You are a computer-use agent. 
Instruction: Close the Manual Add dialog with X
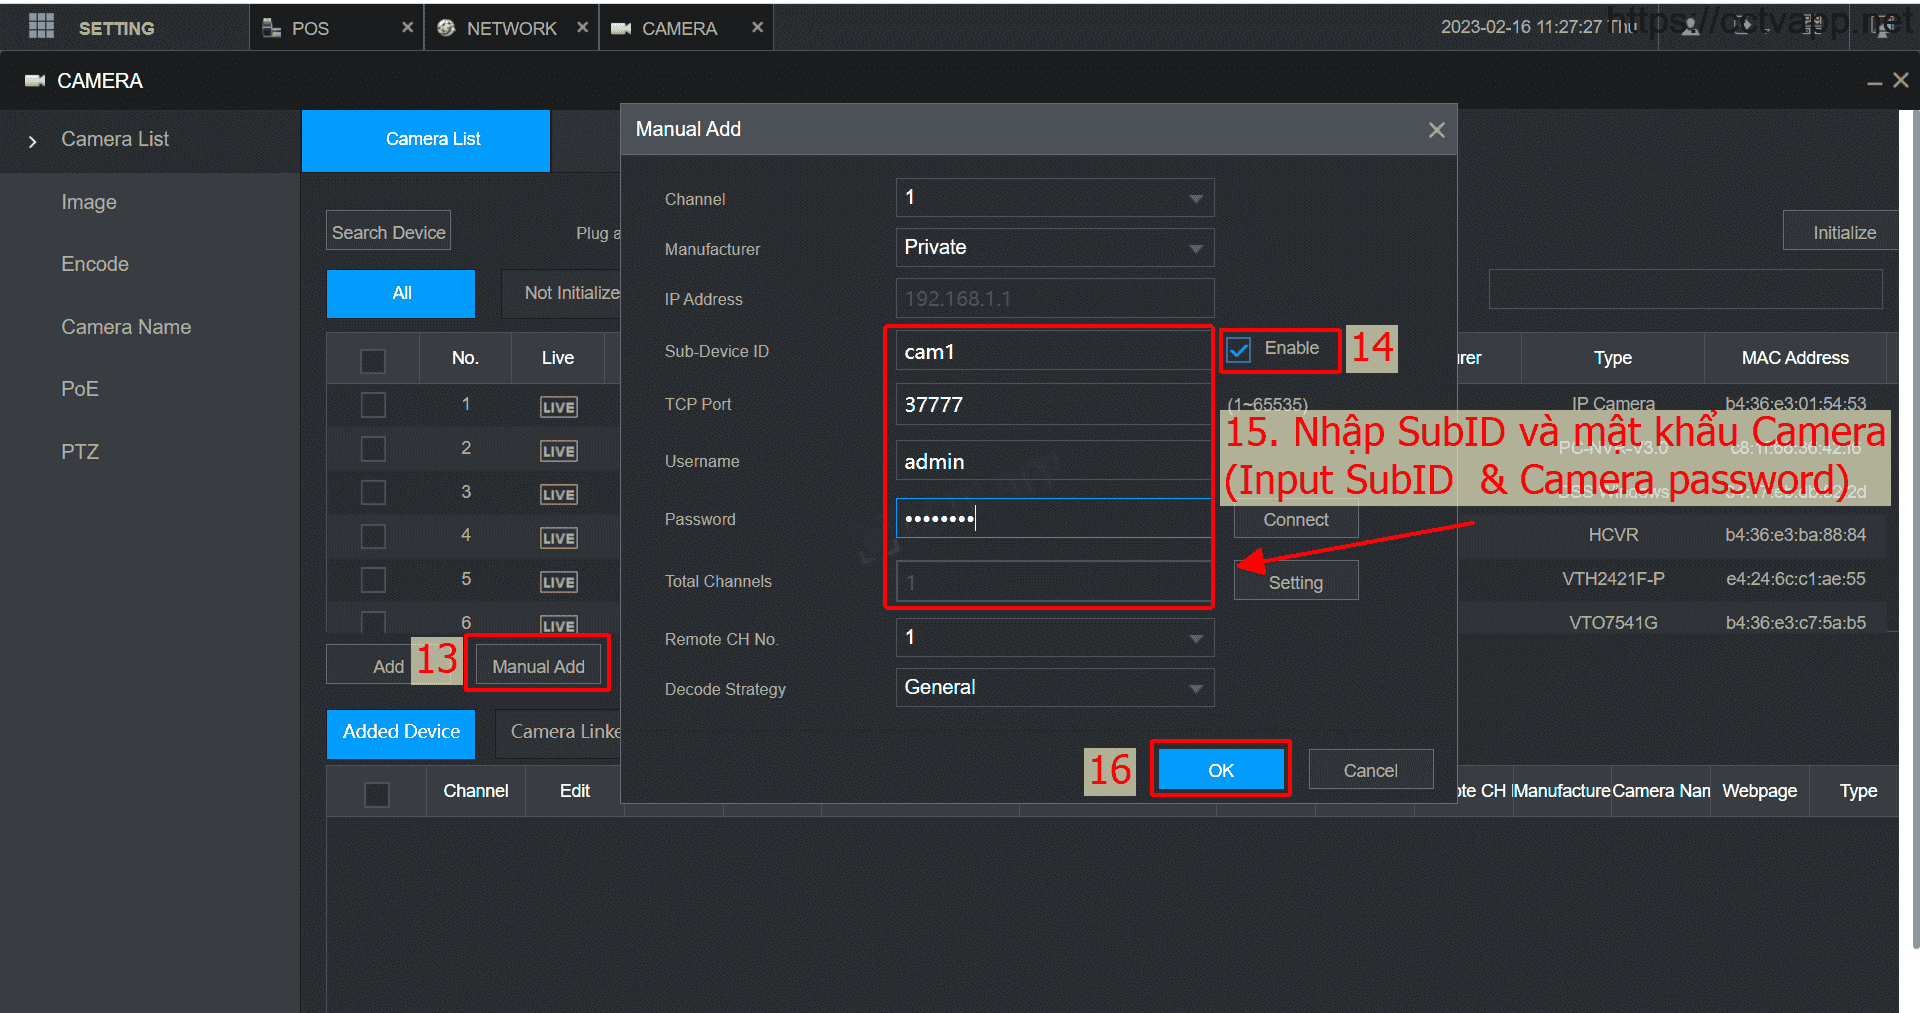(1436, 130)
